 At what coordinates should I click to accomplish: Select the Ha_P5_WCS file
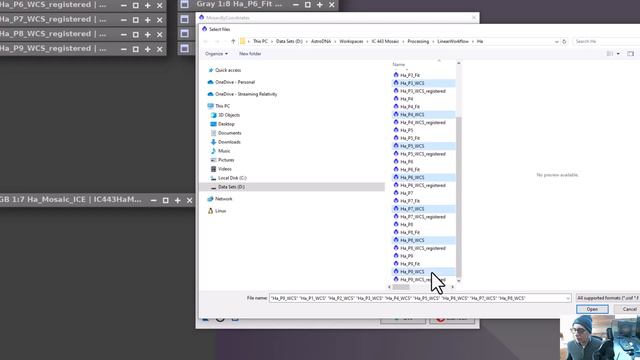[424, 146]
